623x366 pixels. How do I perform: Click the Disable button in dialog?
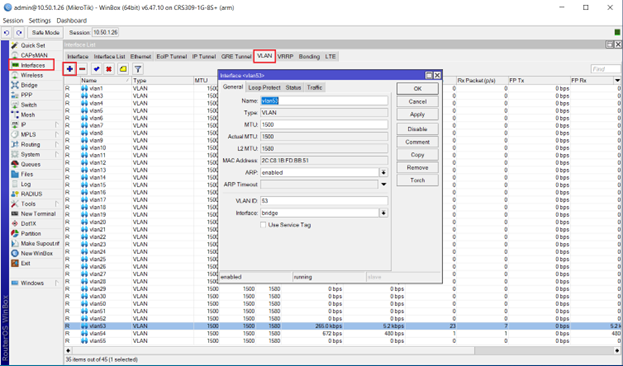pos(417,129)
